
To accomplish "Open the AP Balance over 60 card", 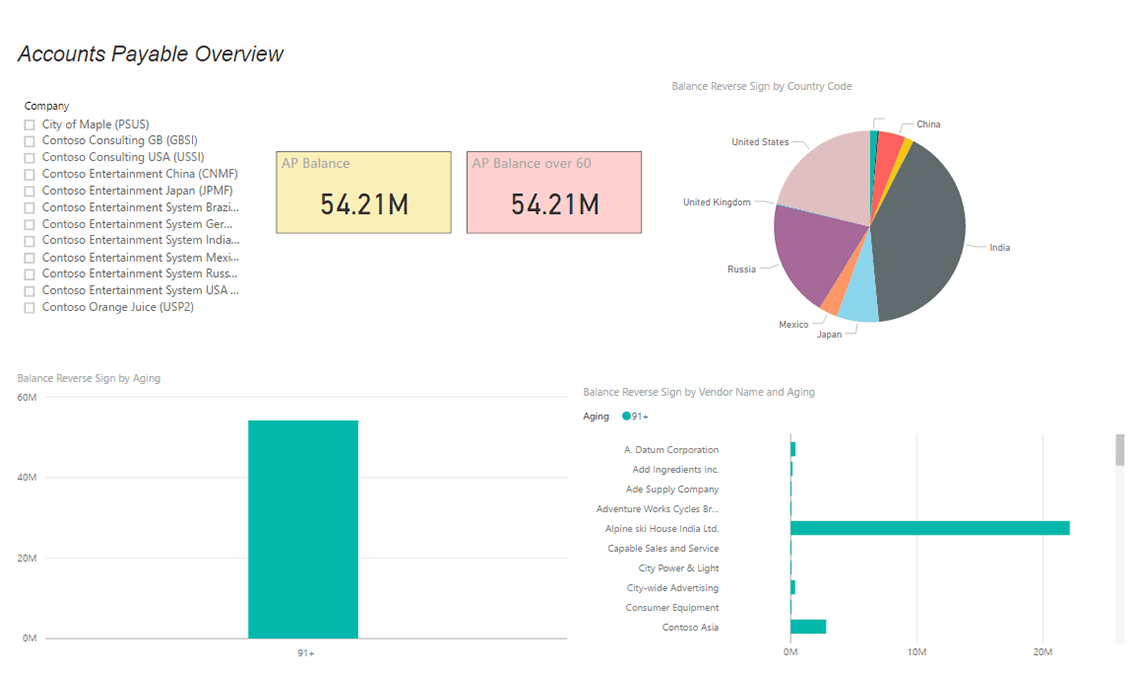I will 554,192.
